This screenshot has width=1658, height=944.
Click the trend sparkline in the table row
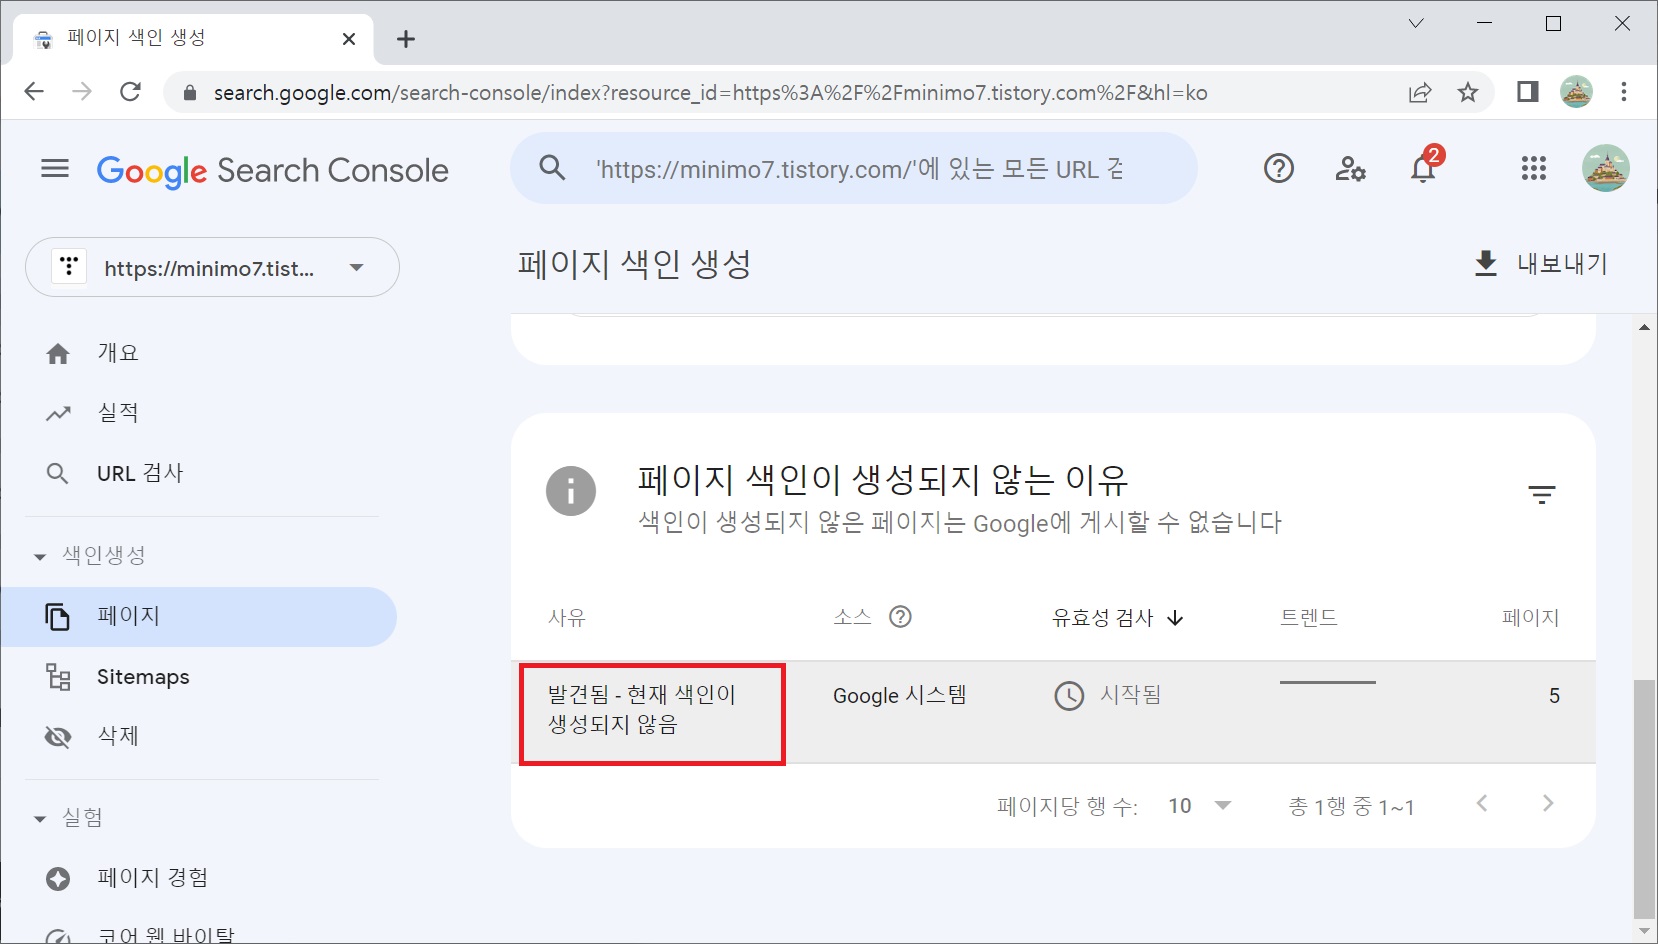point(1327,683)
